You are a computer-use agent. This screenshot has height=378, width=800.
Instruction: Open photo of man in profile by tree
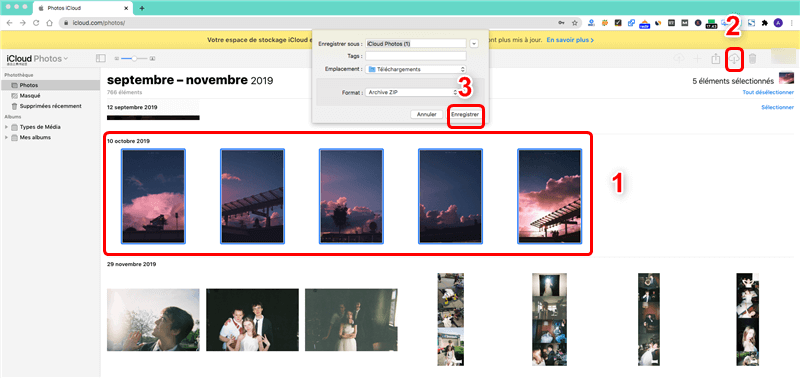click(153, 320)
